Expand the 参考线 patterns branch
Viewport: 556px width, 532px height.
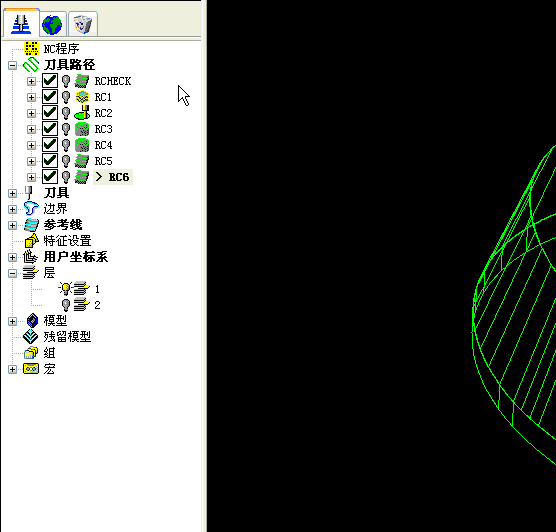coord(12,225)
